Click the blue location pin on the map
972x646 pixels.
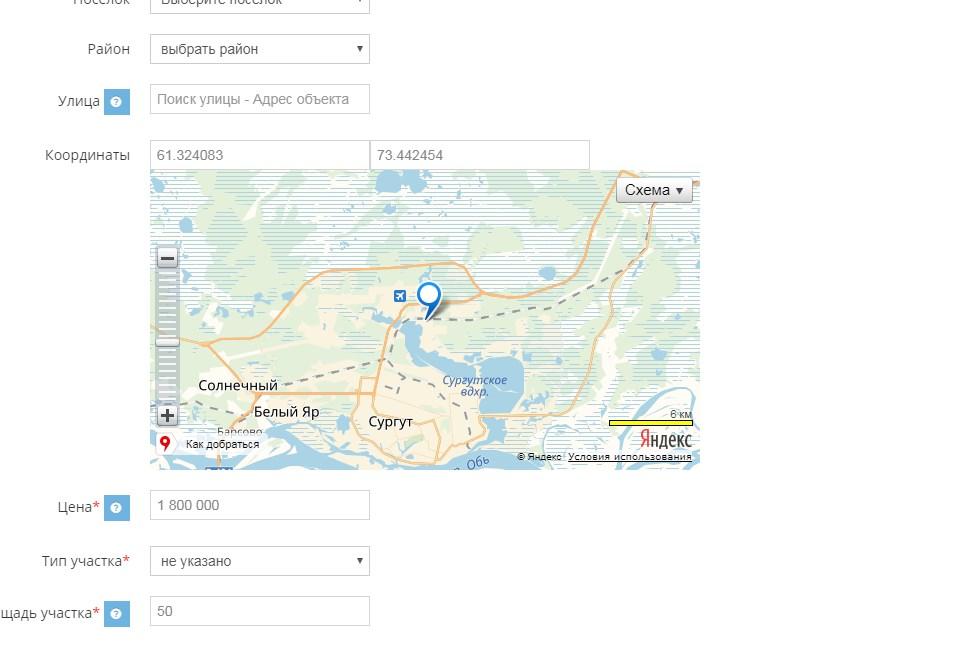tap(429, 301)
